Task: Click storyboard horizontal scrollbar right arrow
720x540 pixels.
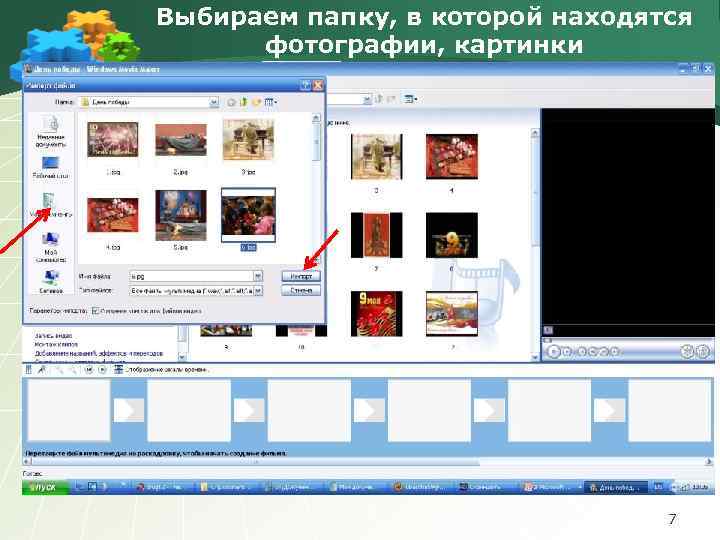Action: coord(709,461)
